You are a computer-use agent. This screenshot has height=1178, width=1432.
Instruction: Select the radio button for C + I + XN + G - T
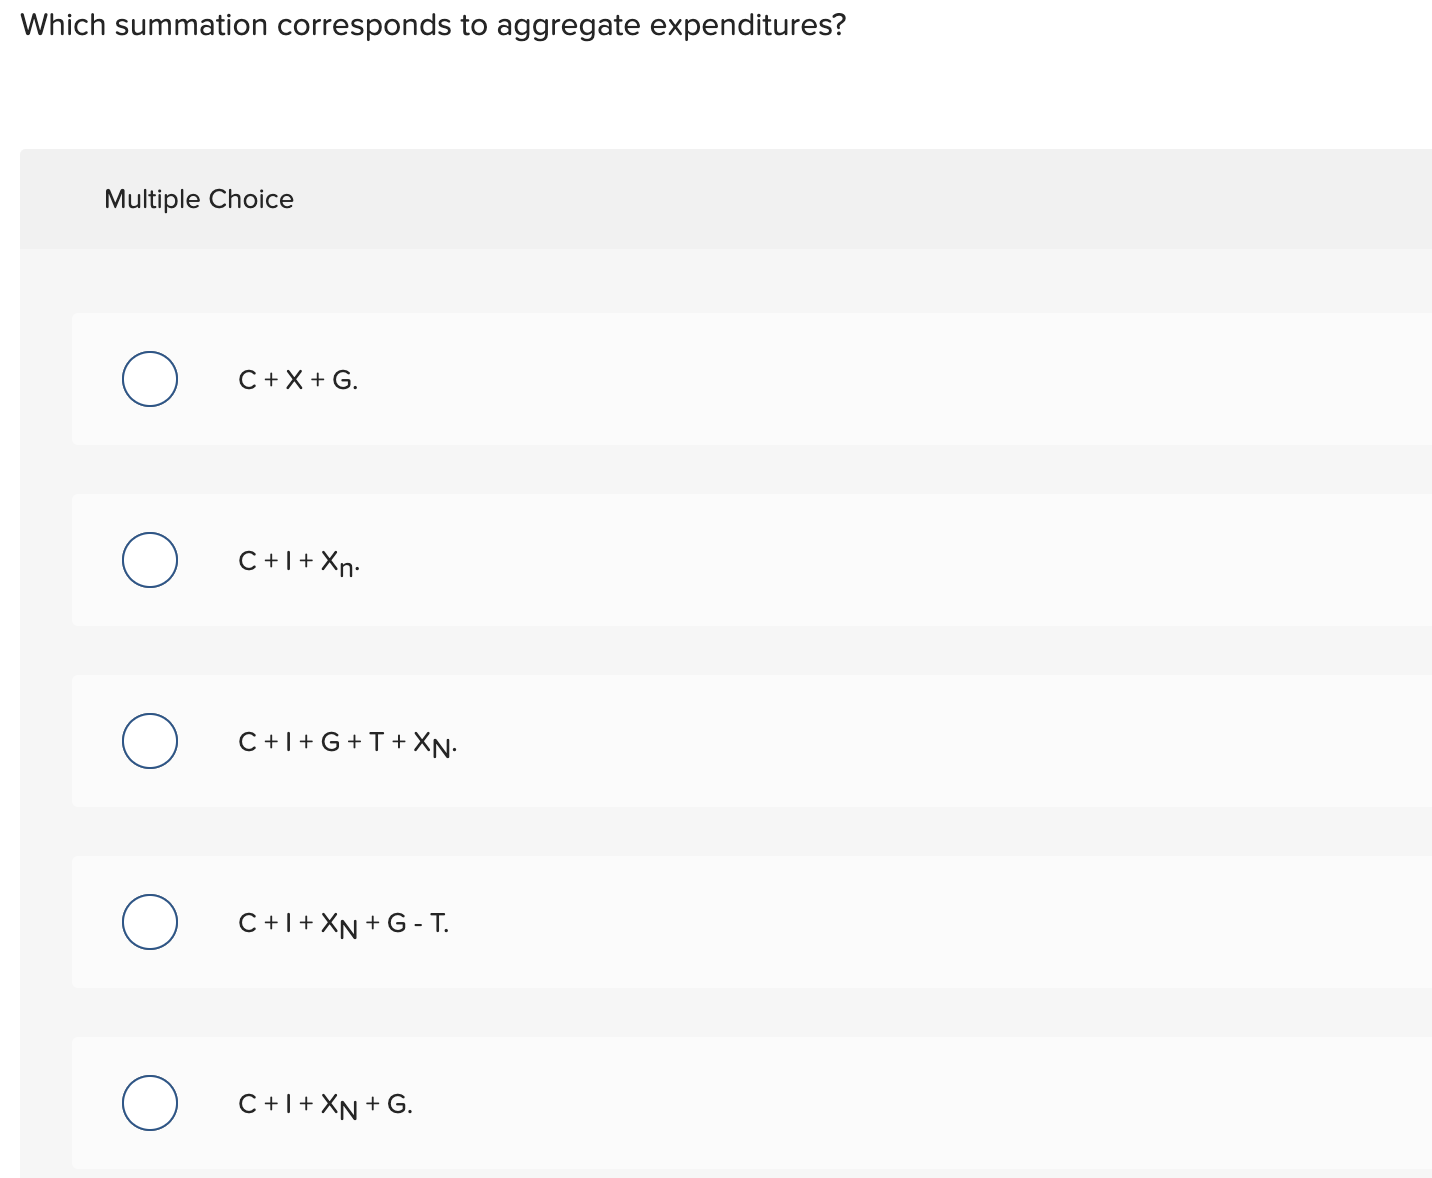tap(149, 922)
